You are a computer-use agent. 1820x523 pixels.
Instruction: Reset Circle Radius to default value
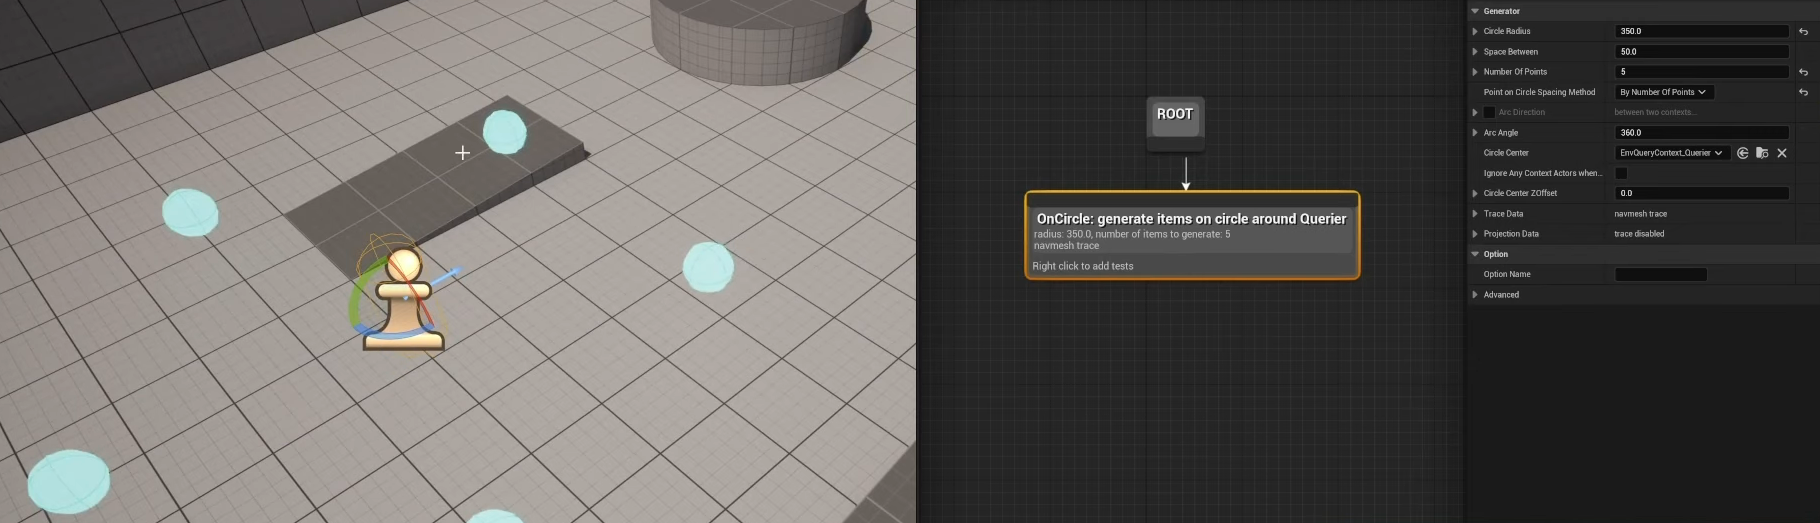tap(1803, 32)
